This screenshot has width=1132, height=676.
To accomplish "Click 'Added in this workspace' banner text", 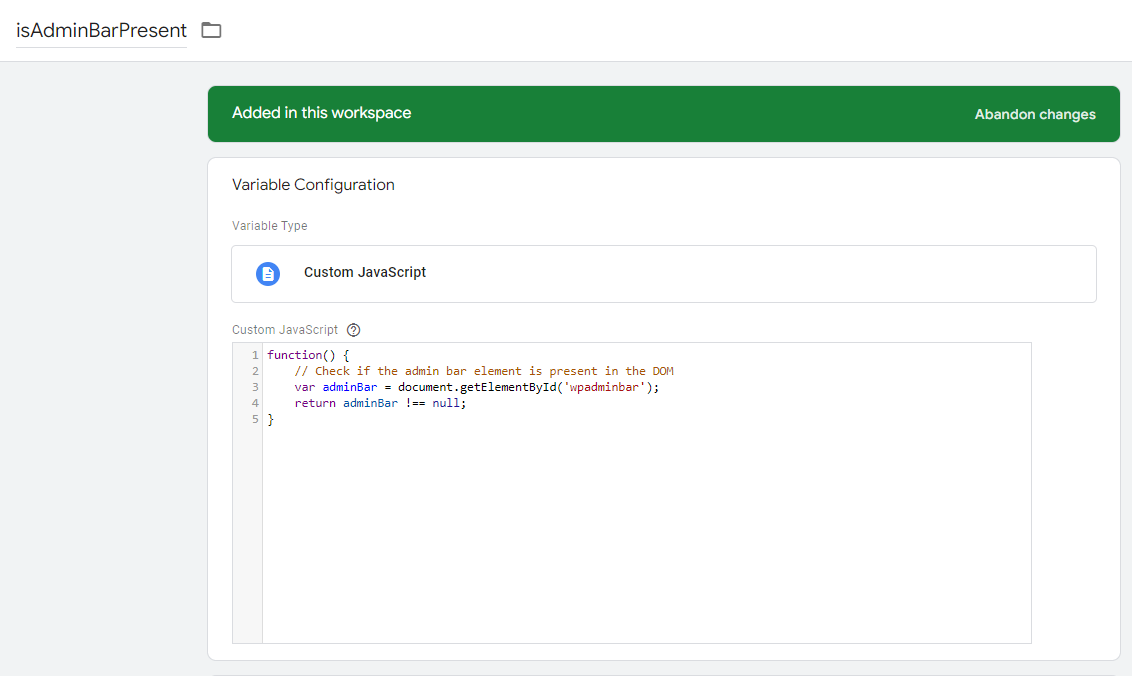I will 321,113.
